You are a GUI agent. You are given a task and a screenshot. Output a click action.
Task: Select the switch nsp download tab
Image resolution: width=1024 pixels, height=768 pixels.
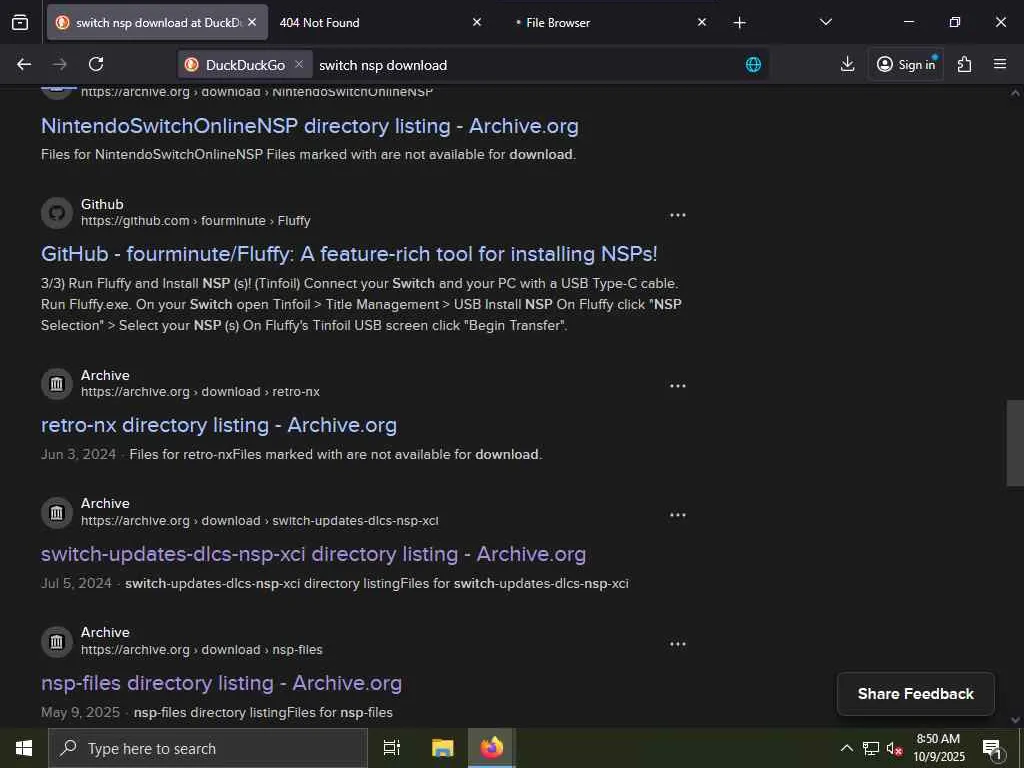tap(157, 22)
